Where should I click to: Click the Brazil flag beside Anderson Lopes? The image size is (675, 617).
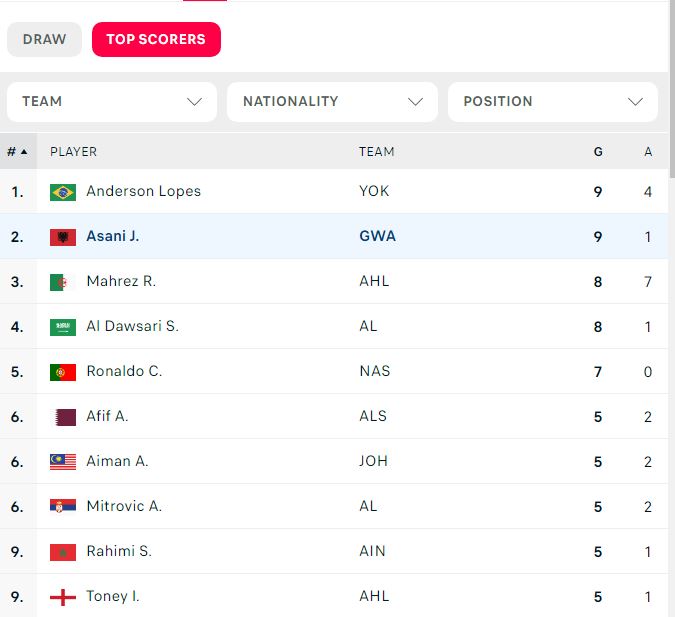63,192
